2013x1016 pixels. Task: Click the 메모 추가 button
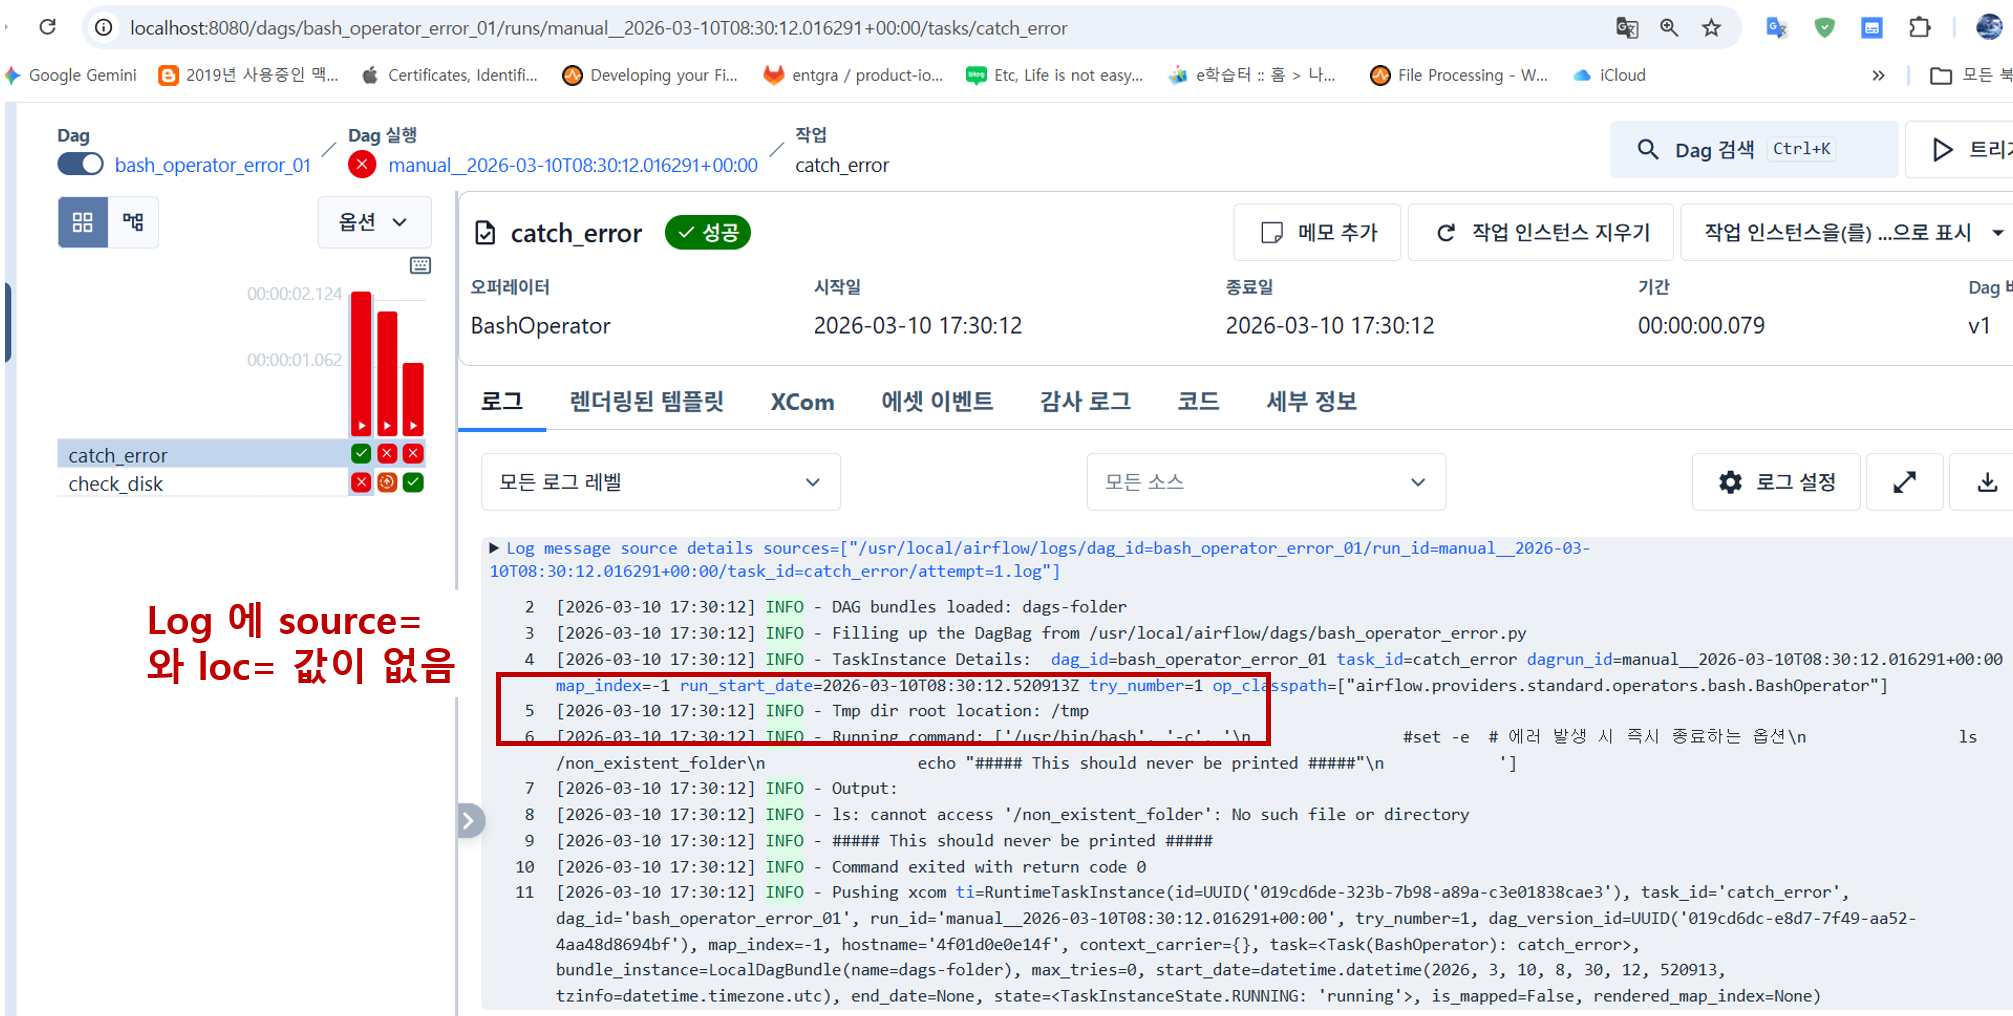pyautogui.click(x=1318, y=233)
